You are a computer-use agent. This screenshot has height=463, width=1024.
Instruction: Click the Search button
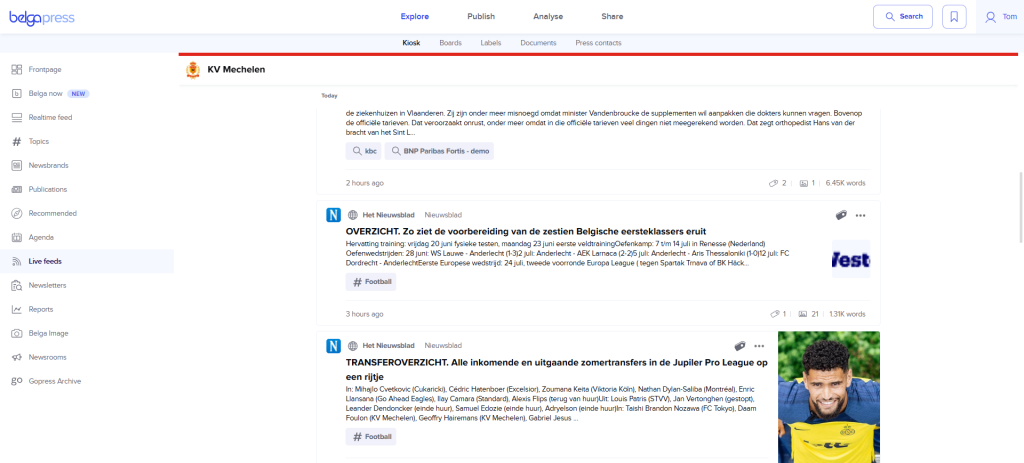point(903,17)
